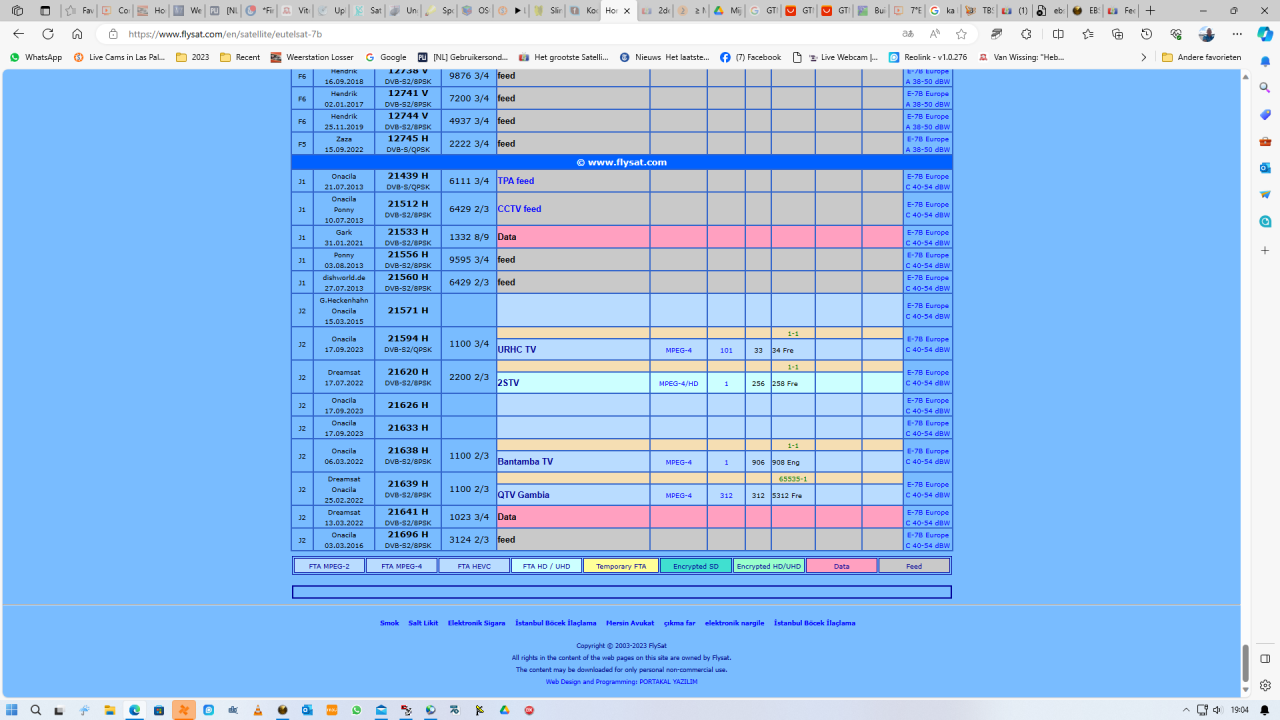Viewport: 1280px width, 720px height.
Task: Open Outlook in the Edge sidebar
Action: click(1265, 168)
